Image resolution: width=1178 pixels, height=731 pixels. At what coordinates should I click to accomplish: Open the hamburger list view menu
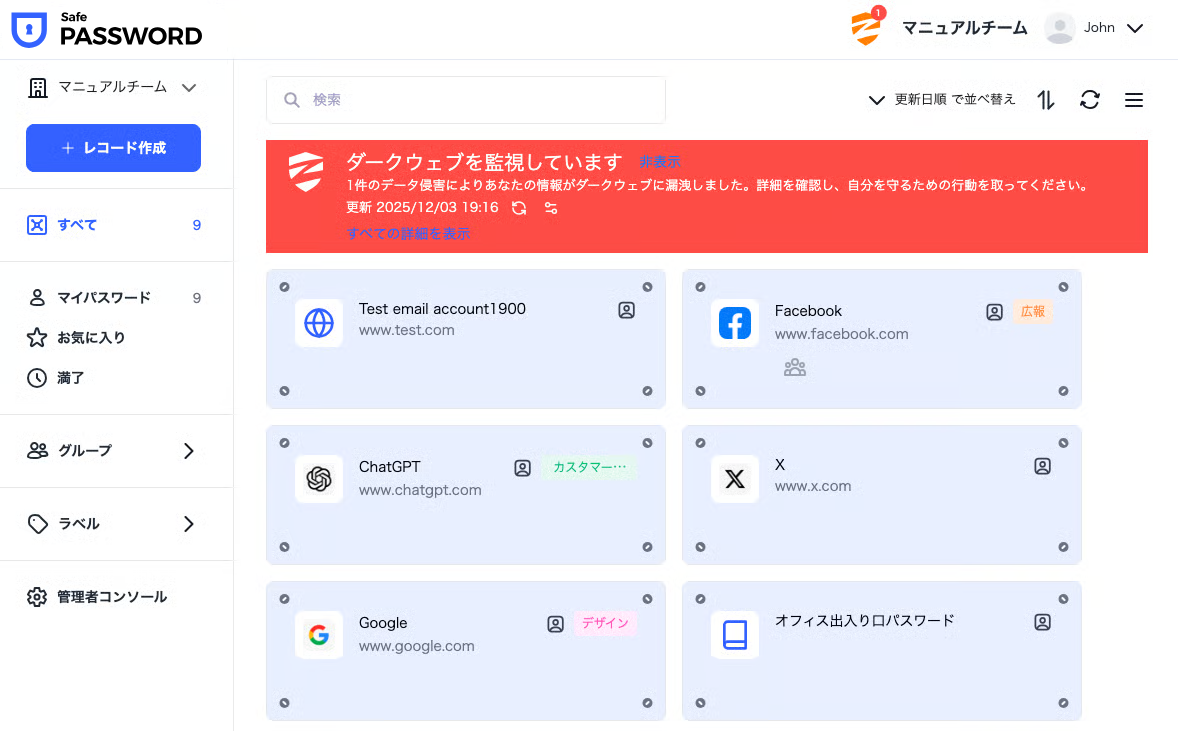click(x=1134, y=100)
